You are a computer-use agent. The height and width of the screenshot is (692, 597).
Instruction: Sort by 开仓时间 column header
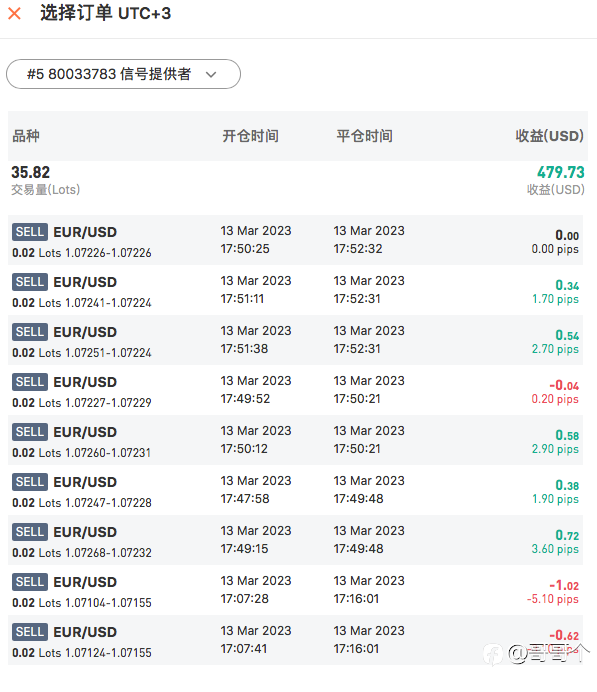click(250, 136)
